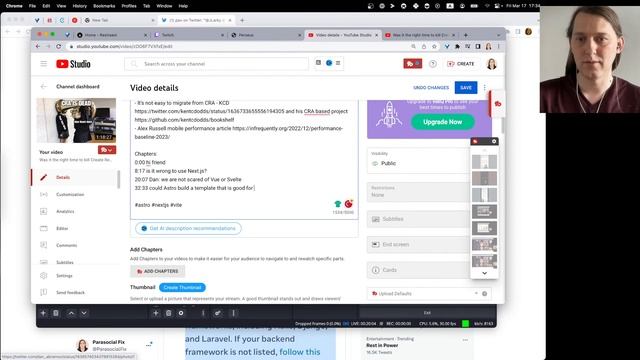The height and width of the screenshot is (360, 640).
Task: Click the OBS remove scene trash icon
Action: pos(56,313)
